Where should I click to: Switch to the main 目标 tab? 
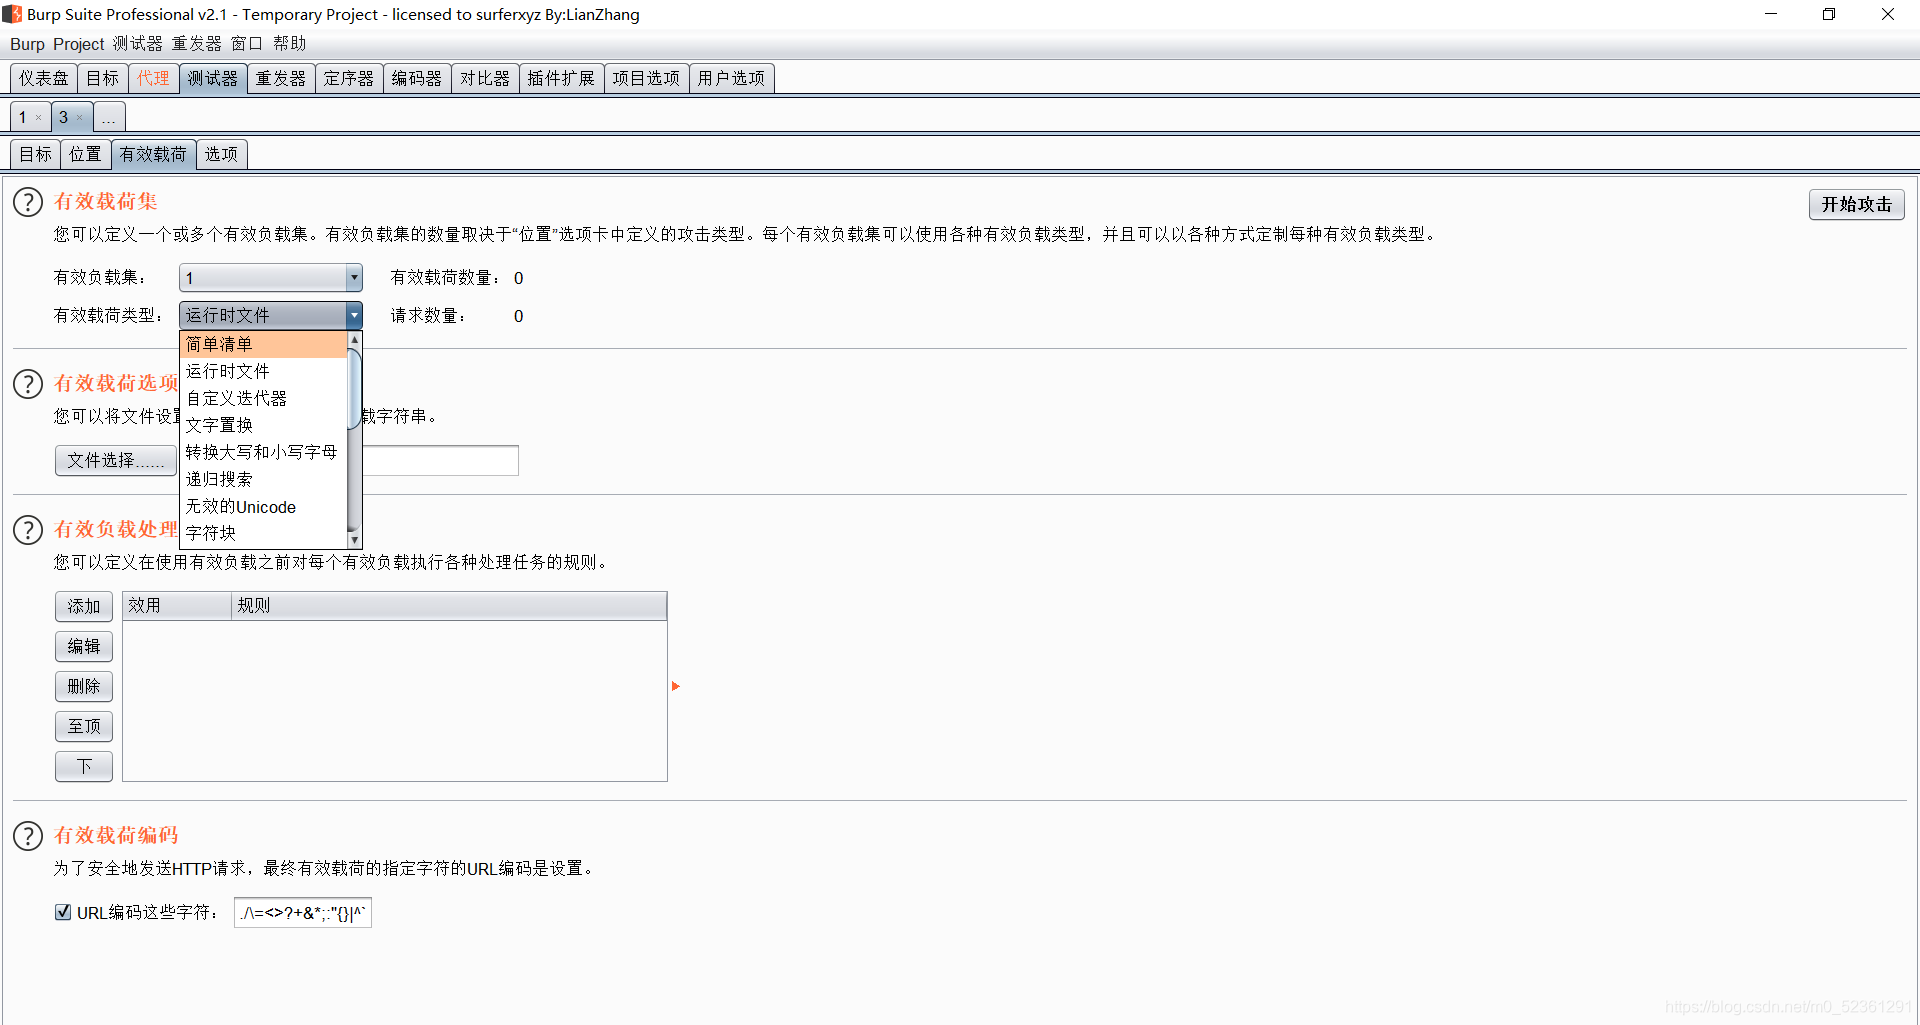(x=102, y=78)
